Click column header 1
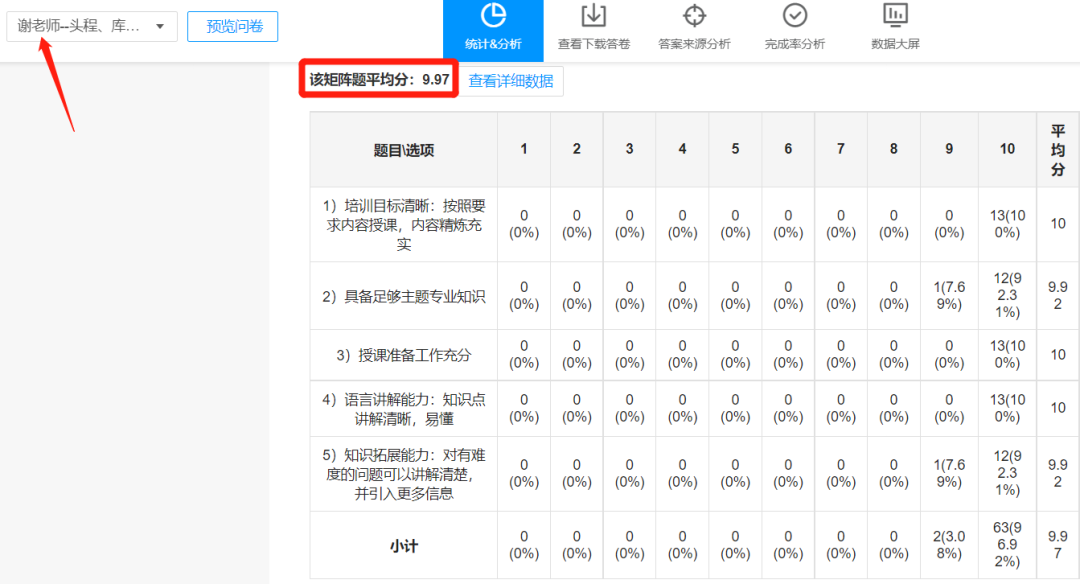The width and height of the screenshot is (1080, 584). (524, 149)
